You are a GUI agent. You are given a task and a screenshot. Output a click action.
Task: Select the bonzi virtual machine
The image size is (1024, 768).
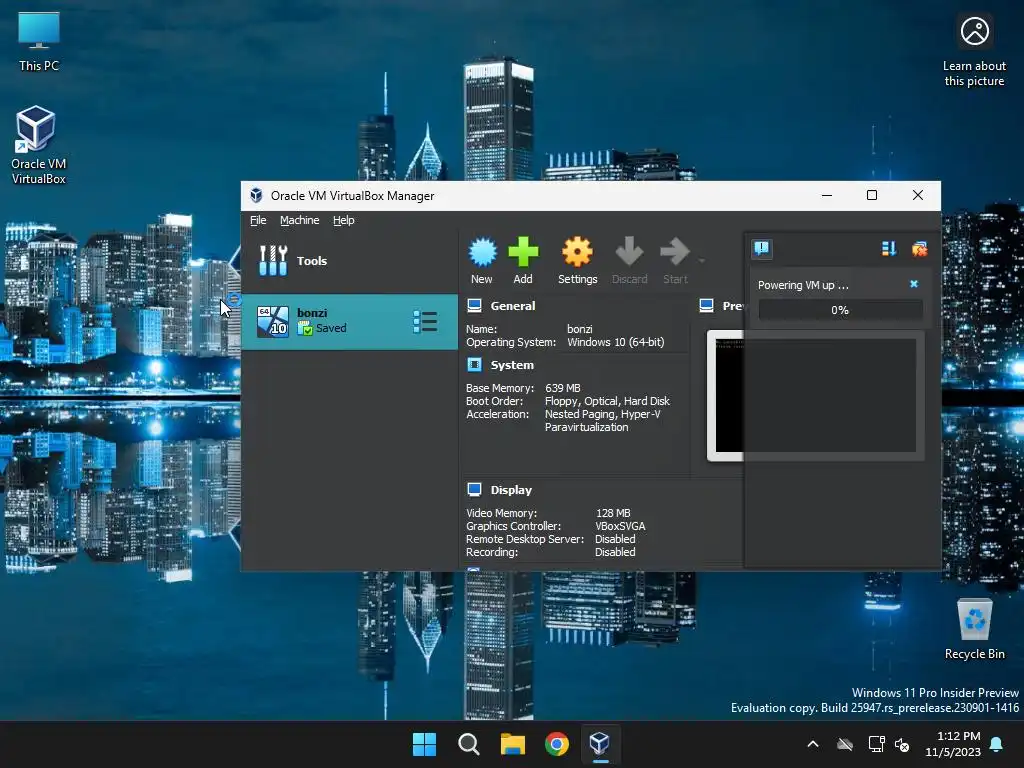pyautogui.click(x=349, y=321)
